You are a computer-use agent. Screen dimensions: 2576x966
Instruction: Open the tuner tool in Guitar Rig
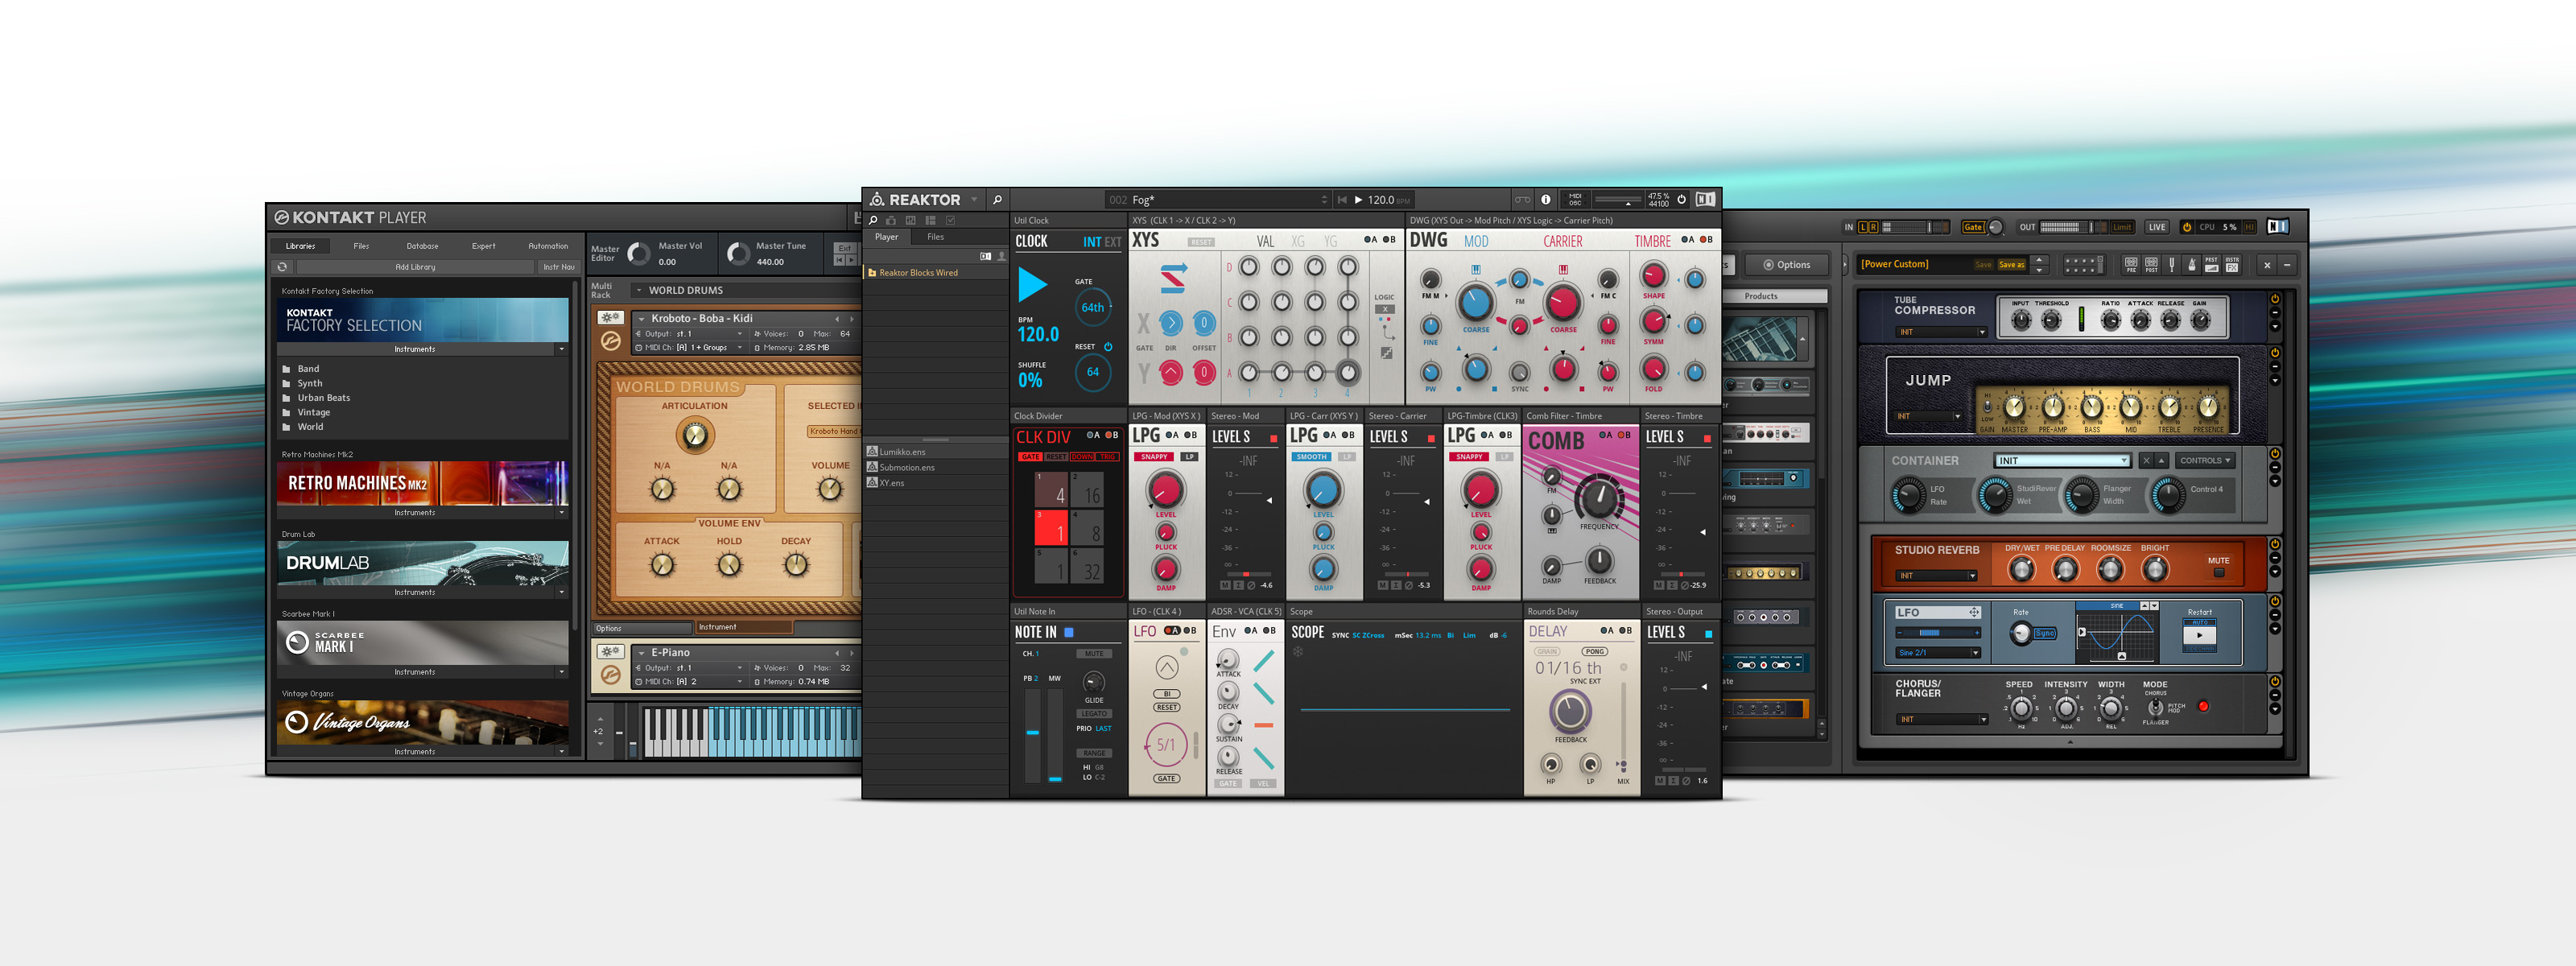(x=2172, y=265)
